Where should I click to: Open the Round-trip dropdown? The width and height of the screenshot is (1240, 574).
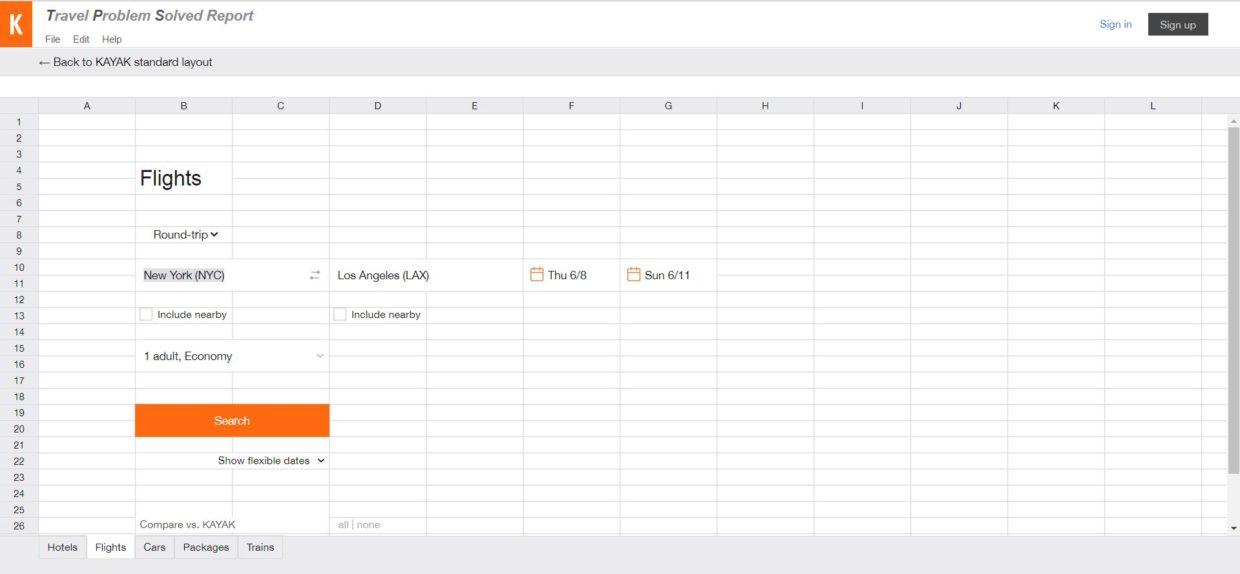[x=186, y=234]
